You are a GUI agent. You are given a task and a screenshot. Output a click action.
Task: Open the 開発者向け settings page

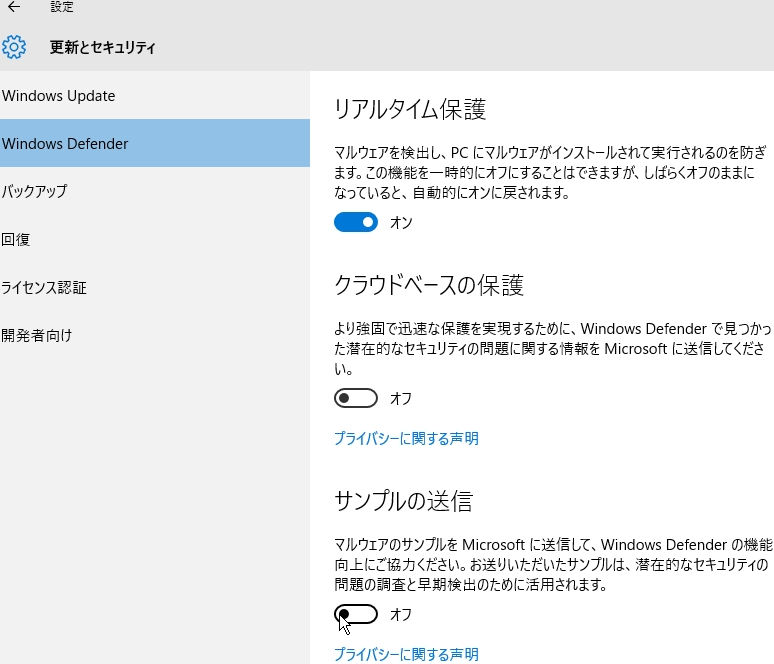[155, 335]
